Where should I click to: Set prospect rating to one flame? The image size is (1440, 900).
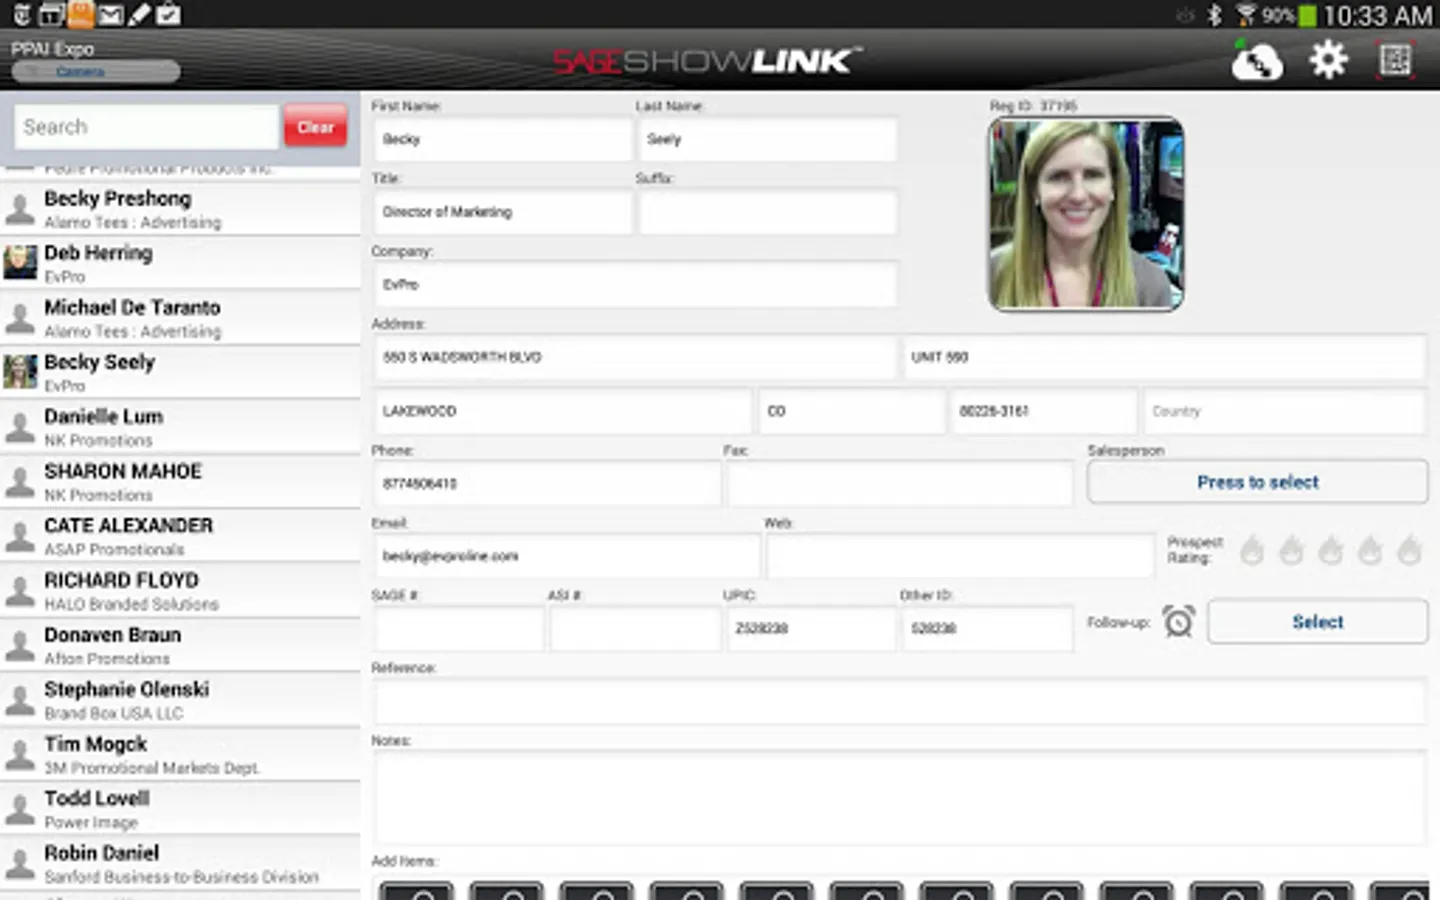[1252, 549]
